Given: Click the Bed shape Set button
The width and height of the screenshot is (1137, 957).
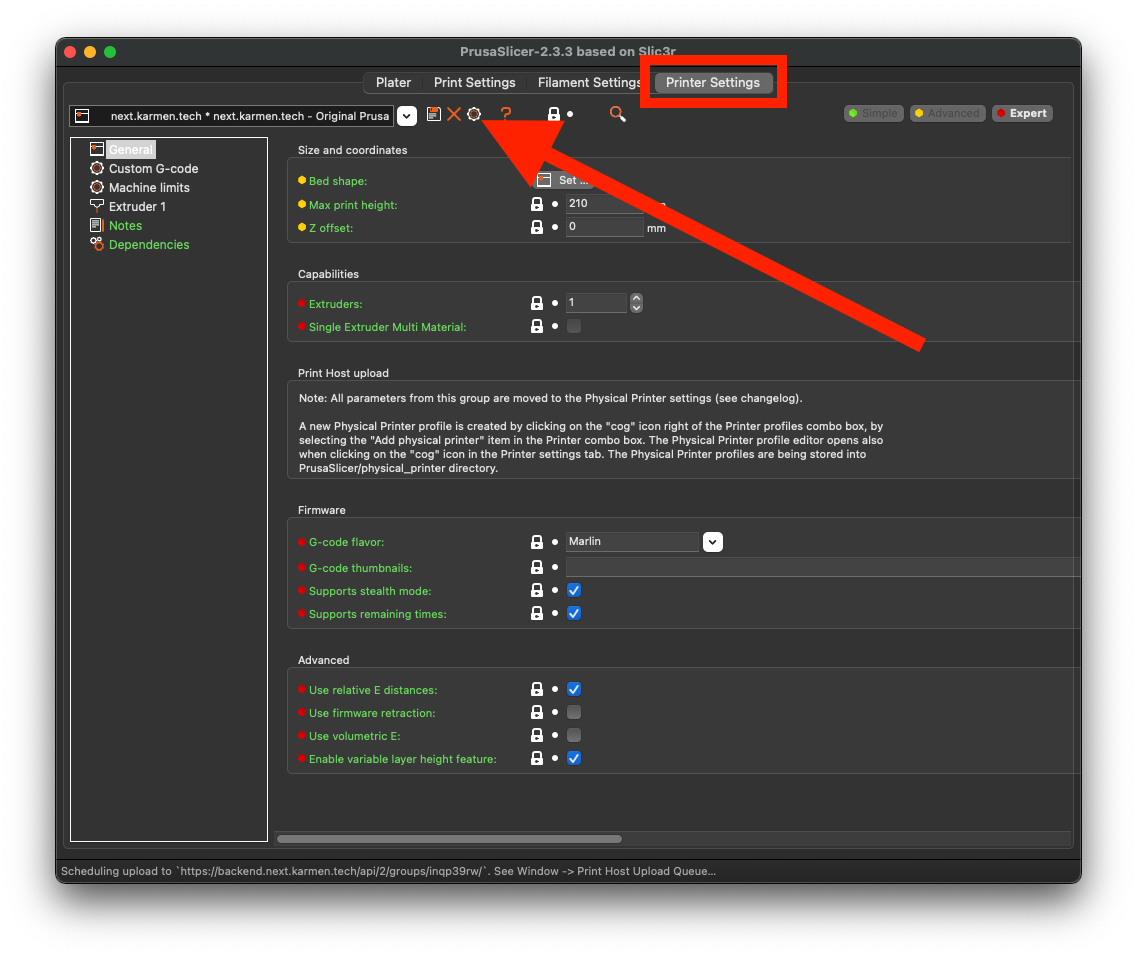Looking at the screenshot, I should coord(563,180).
